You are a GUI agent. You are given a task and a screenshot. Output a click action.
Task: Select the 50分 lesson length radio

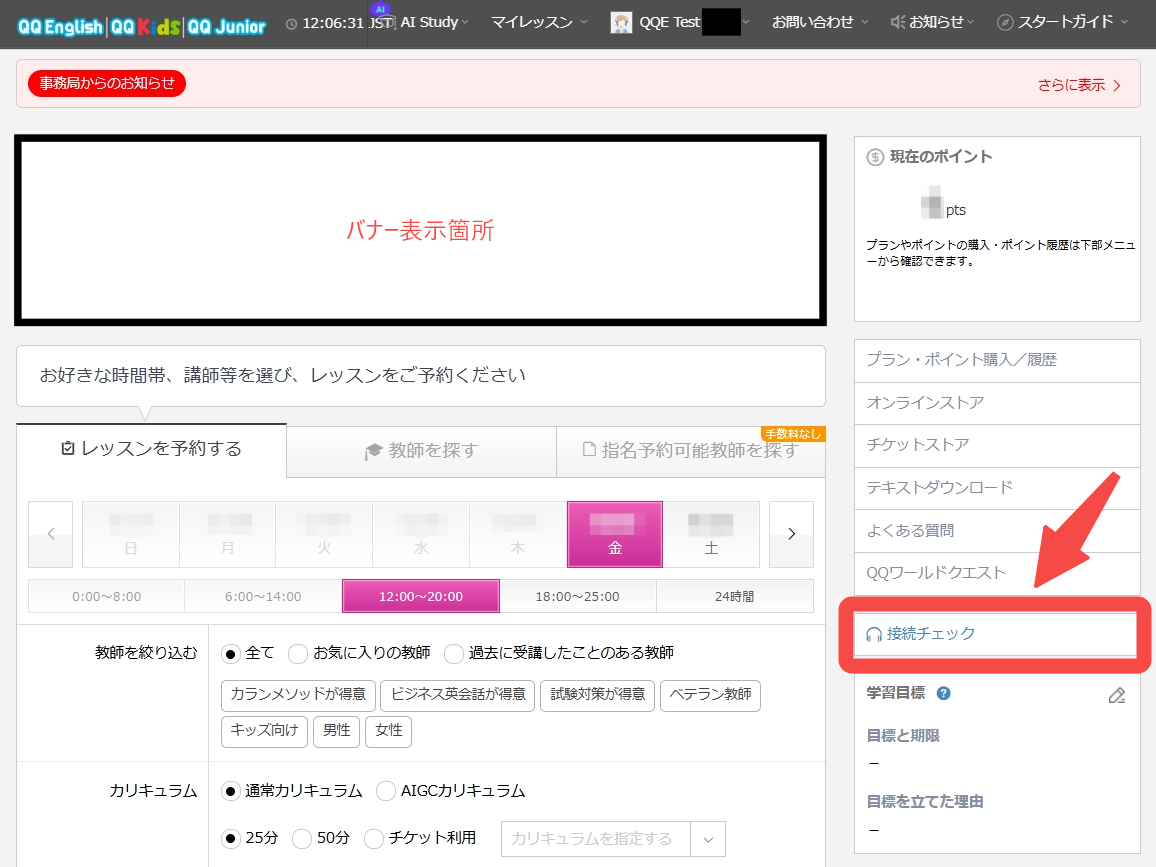[x=302, y=839]
